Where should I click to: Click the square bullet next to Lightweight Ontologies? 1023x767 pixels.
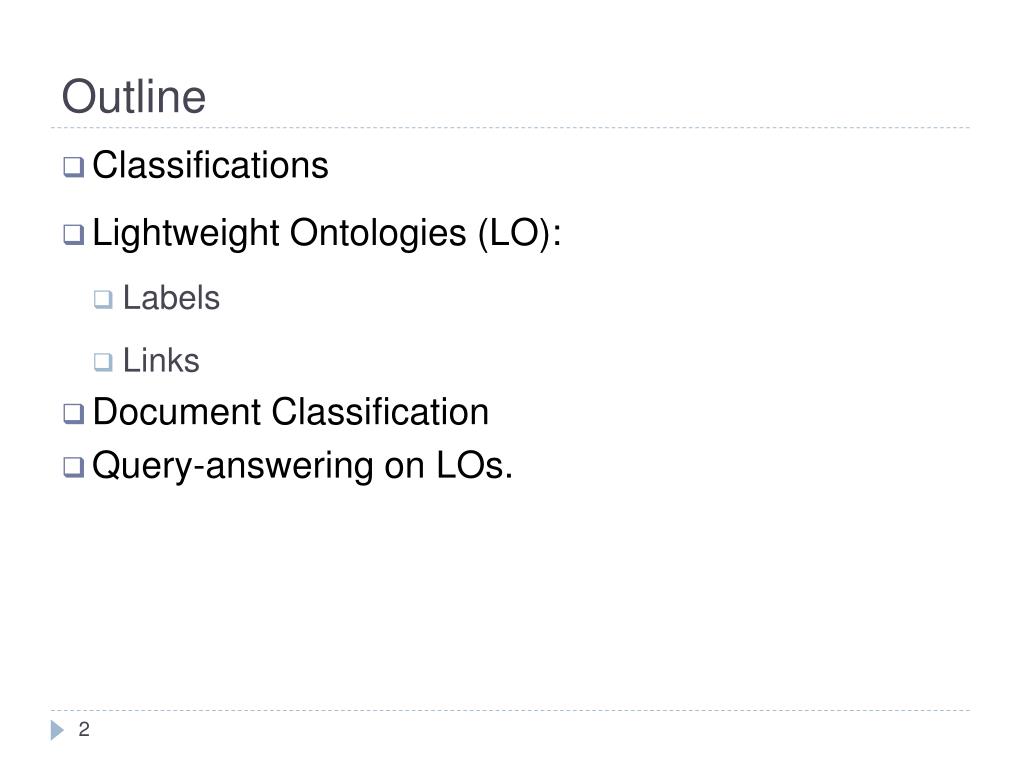click(74, 235)
